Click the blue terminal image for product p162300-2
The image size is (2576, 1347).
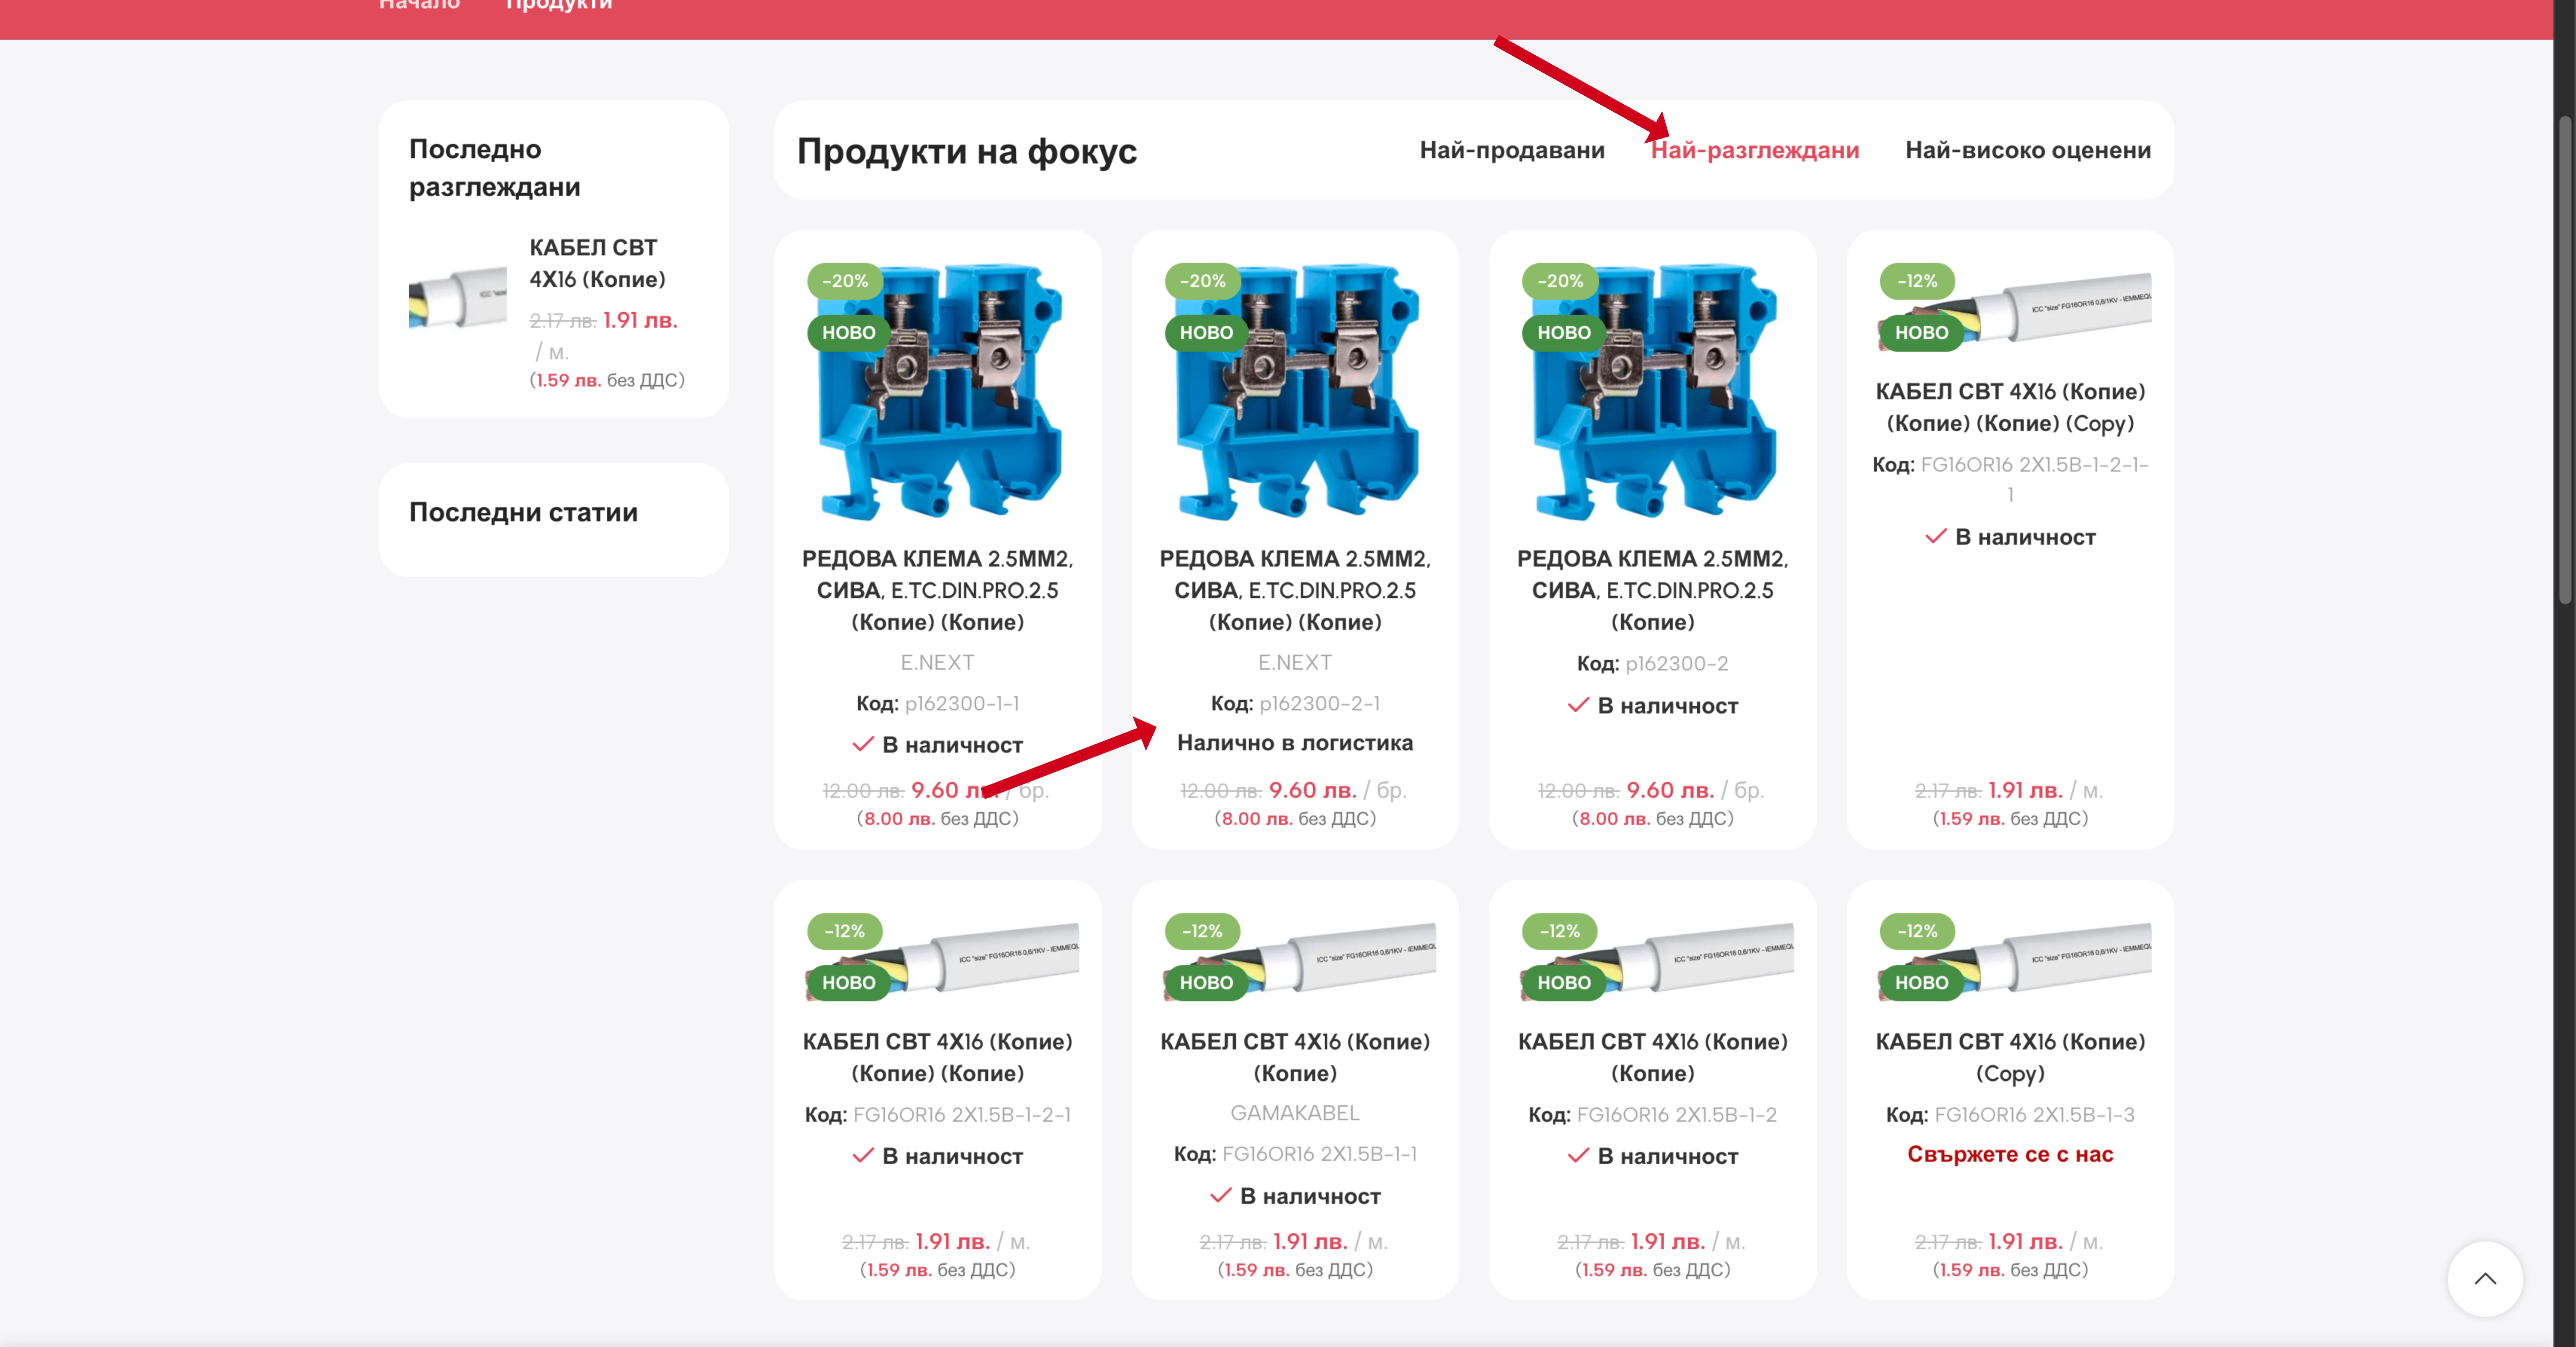point(1652,392)
